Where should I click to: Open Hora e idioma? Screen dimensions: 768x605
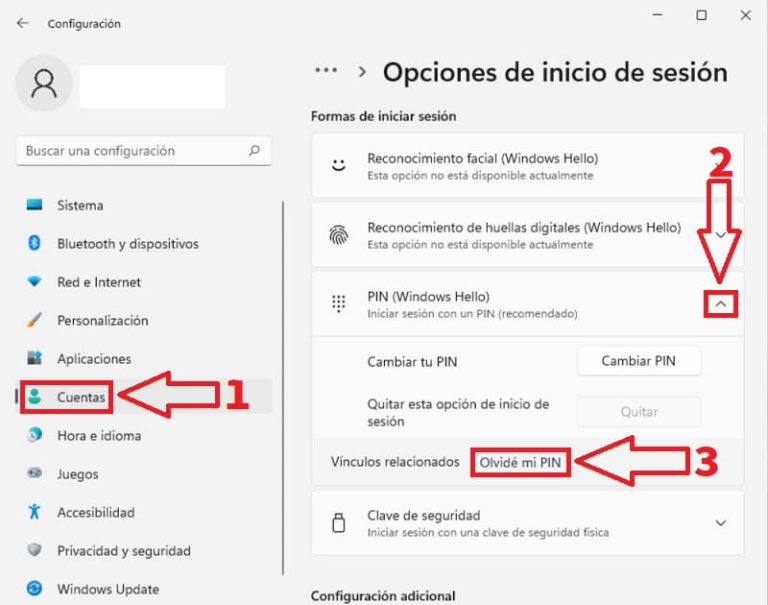(x=99, y=436)
